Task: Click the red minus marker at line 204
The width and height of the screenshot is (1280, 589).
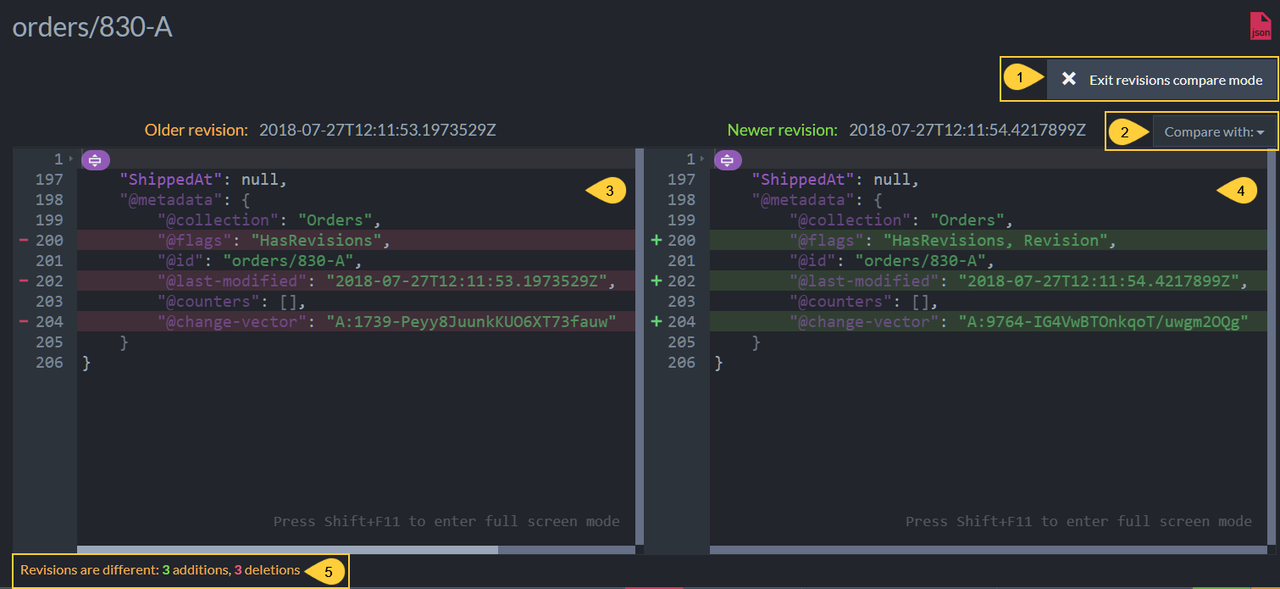Action: 22,321
